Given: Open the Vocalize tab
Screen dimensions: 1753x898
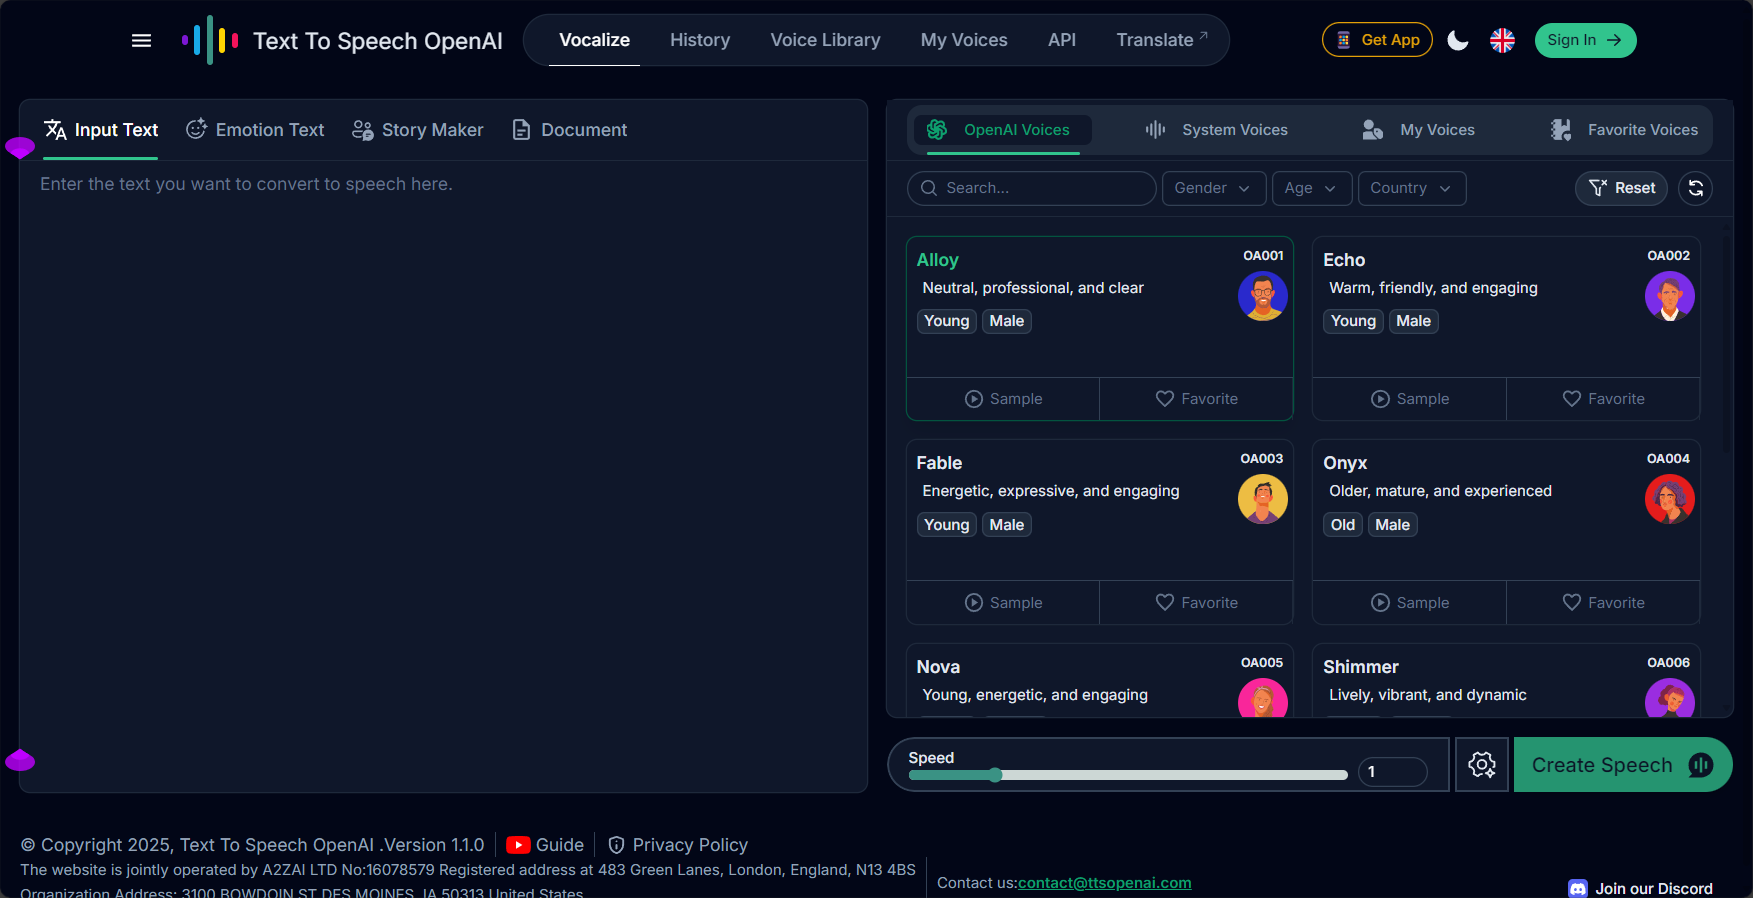Looking at the screenshot, I should tap(594, 40).
